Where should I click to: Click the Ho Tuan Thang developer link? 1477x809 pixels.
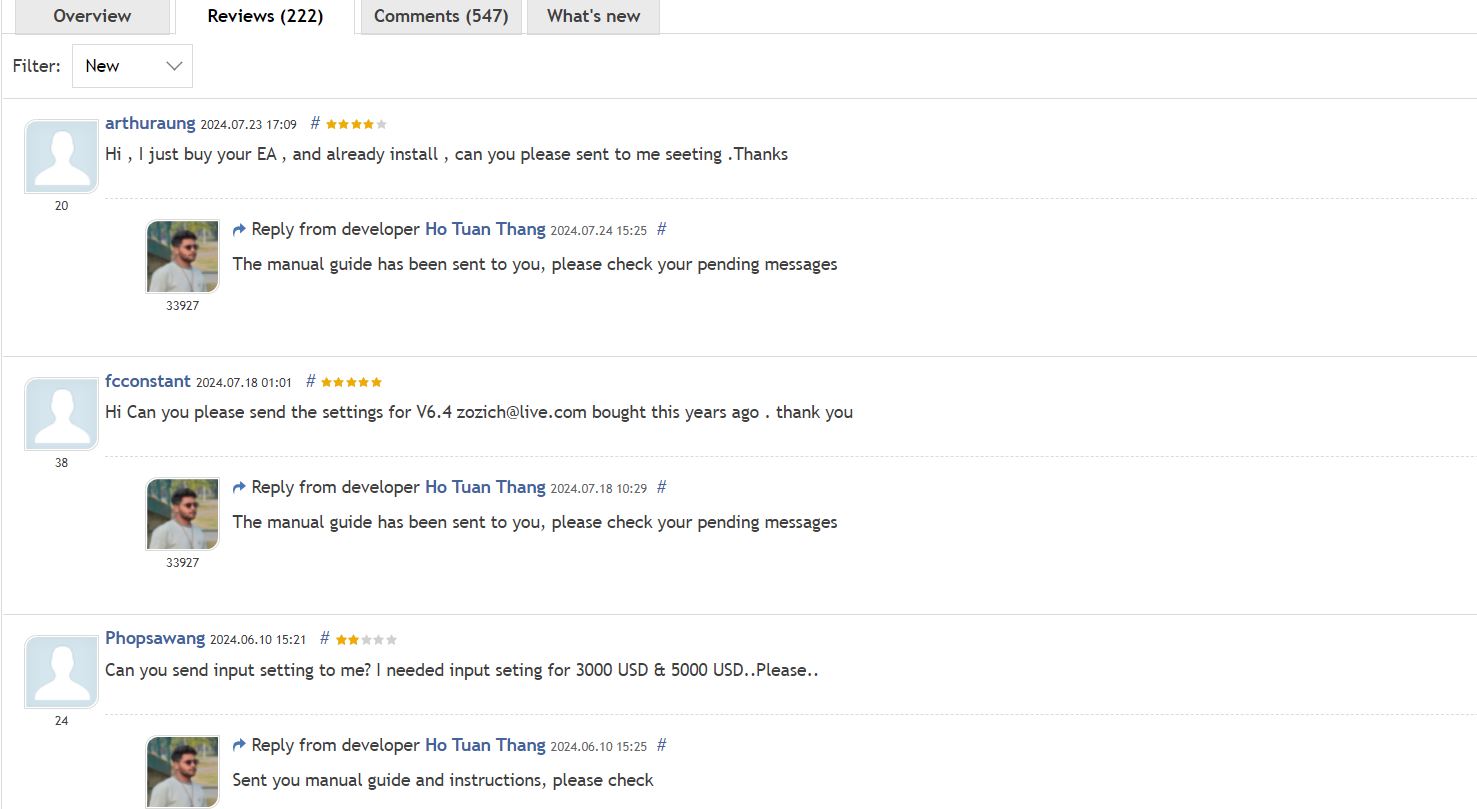(x=484, y=229)
